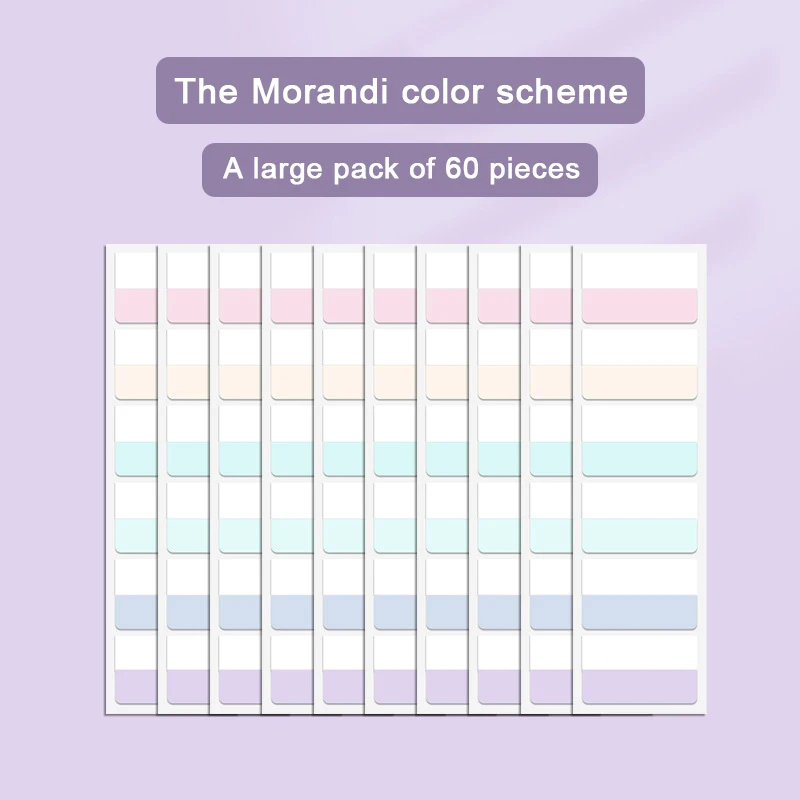Click the white area above the rightmost peach tab
Image resolution: width=800 pixels, height=800 pixels.
click(639, 347)
